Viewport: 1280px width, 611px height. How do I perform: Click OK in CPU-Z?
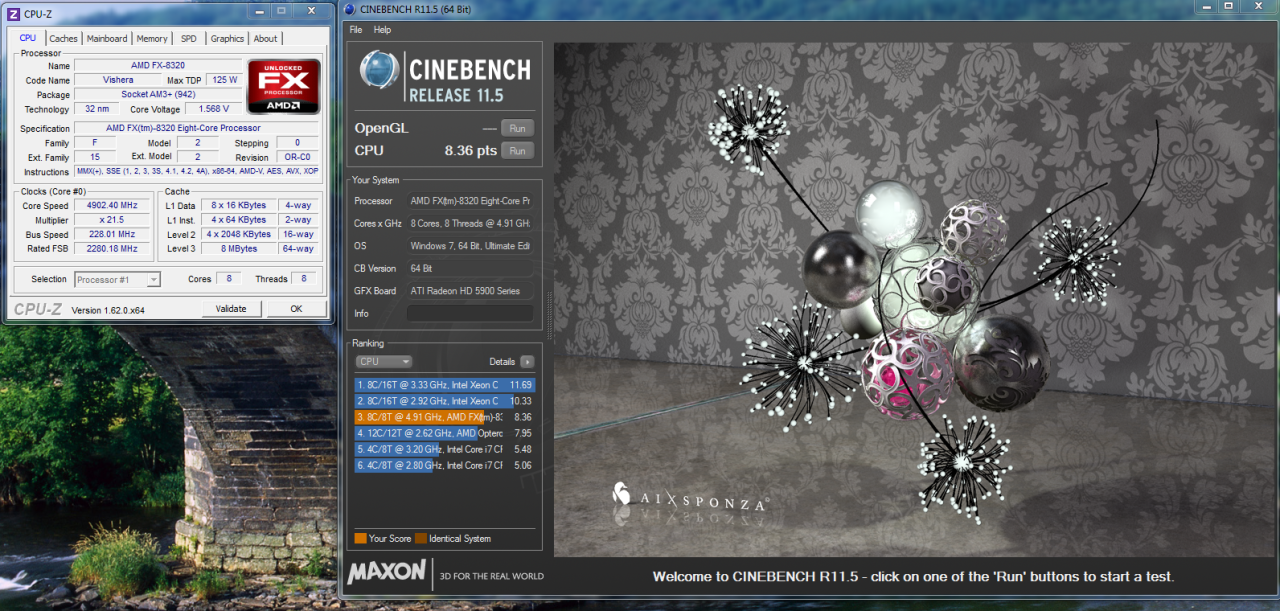tap(296, 309)
